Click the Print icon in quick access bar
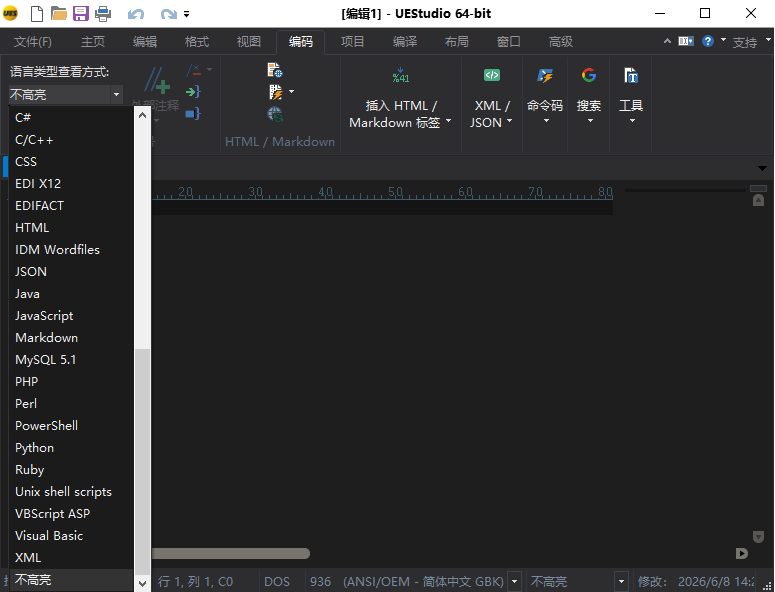This screenshot has height=592, width=775. 103,14
